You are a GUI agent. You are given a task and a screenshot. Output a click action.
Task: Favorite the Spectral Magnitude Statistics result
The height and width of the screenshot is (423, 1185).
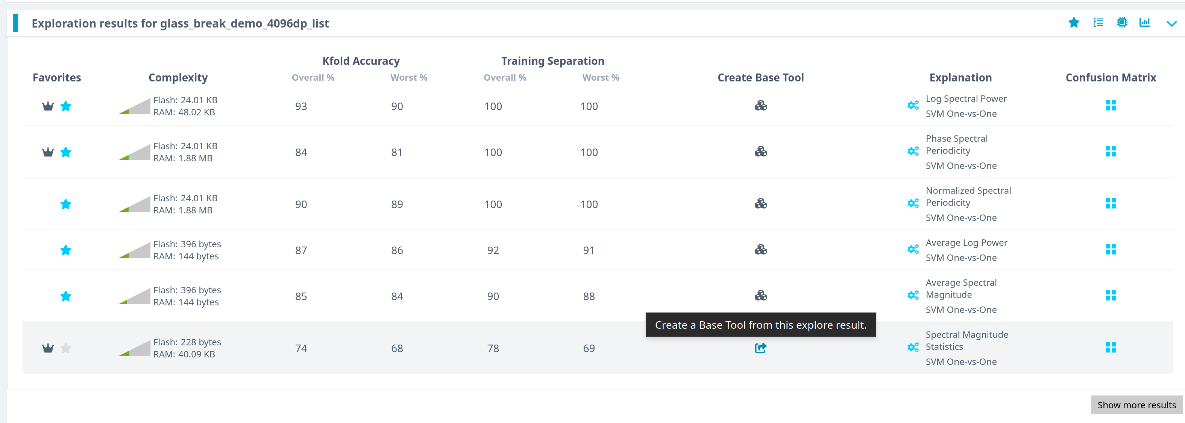coord(66,348)
